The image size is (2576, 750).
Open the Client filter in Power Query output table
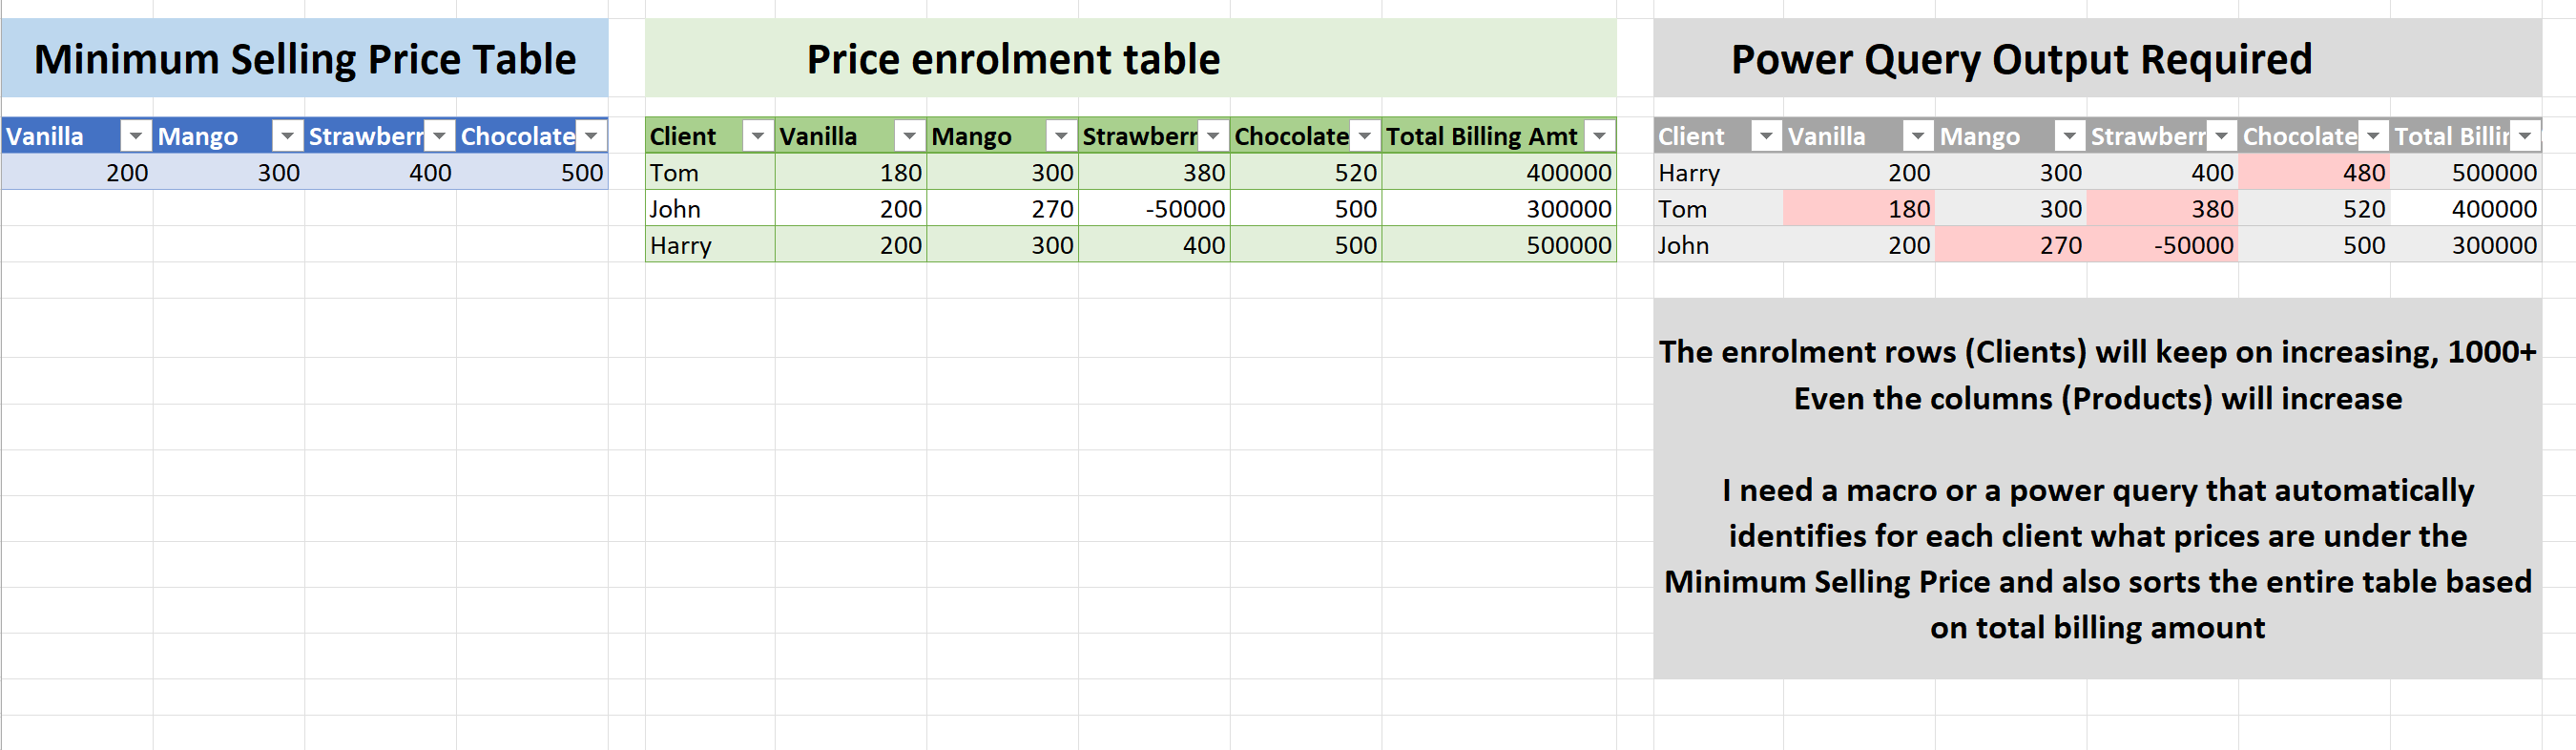1766,135
